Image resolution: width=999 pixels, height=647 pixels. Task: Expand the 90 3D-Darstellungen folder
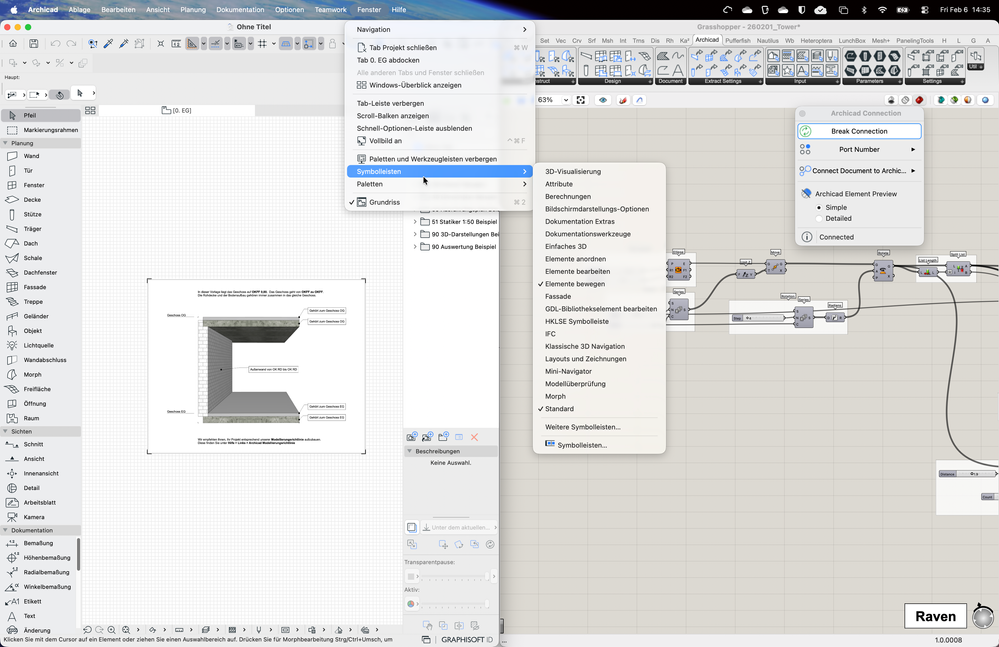coord(415,234)
